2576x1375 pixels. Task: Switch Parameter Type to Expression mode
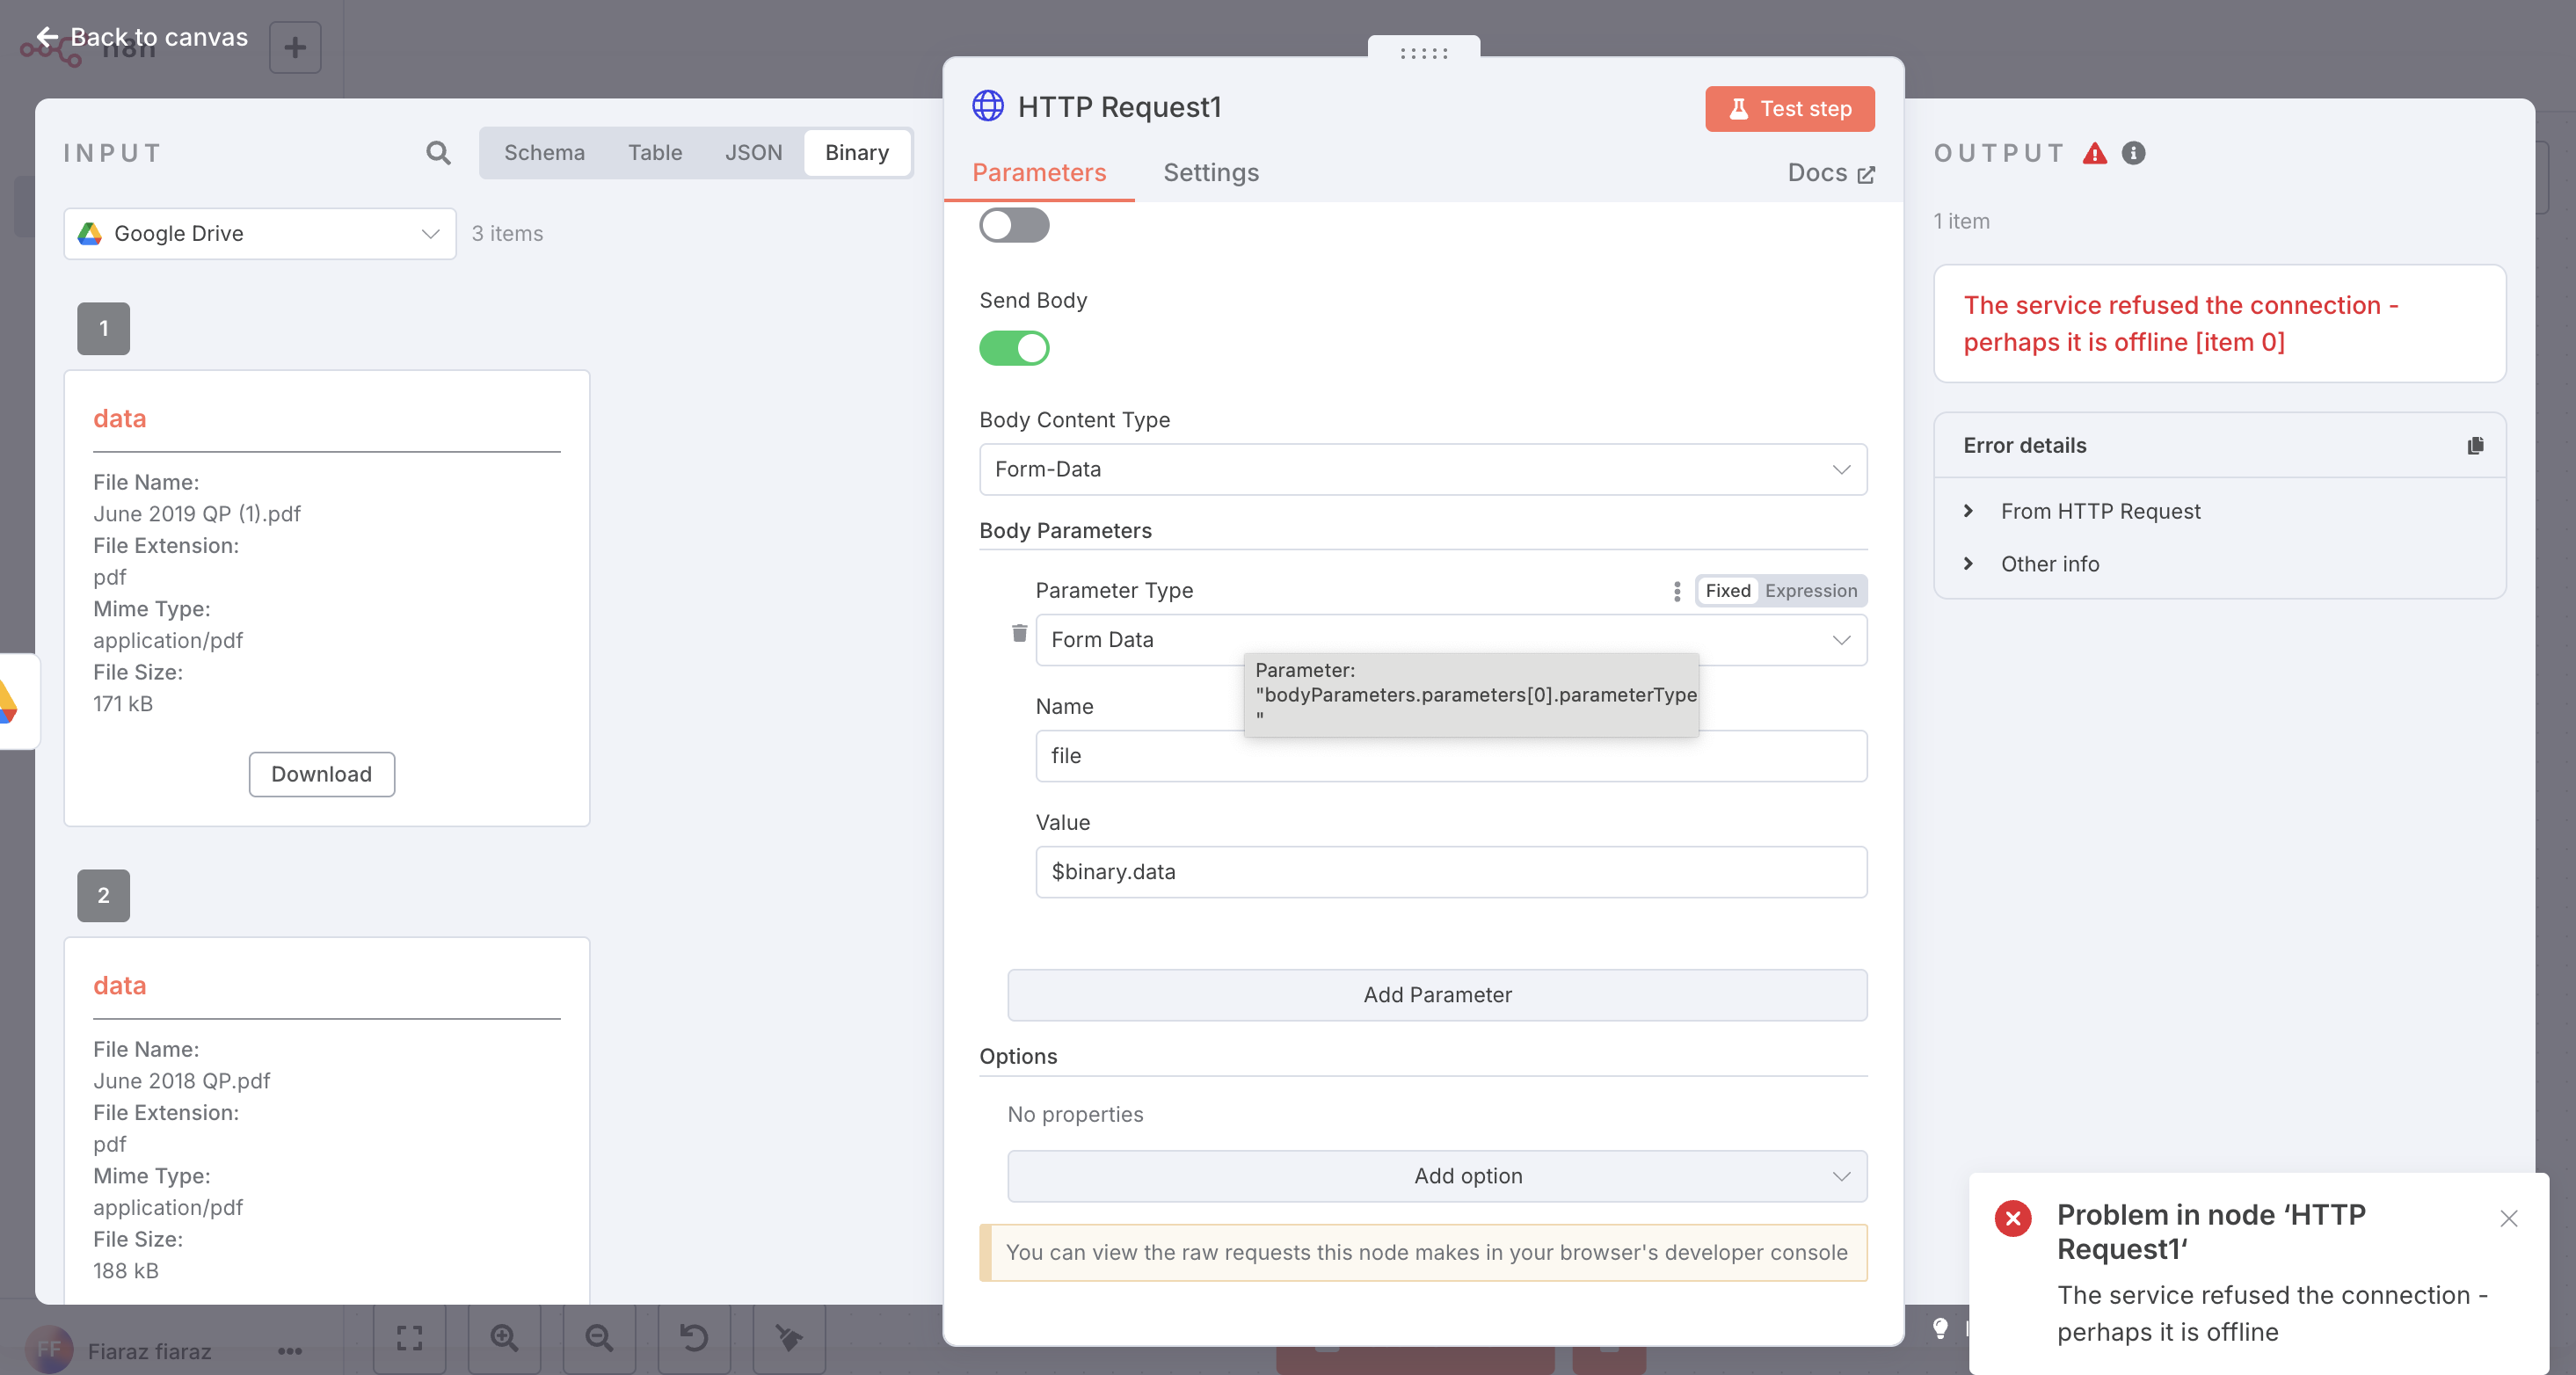point(1810,591)
